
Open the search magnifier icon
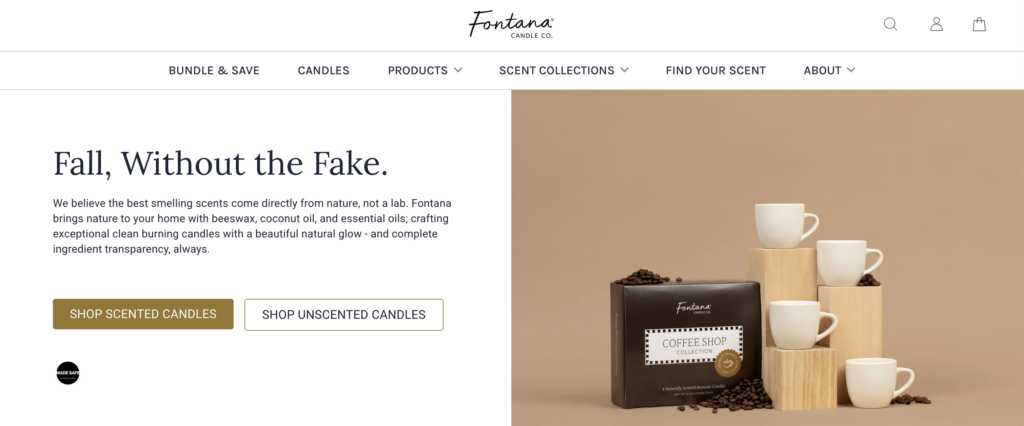pos(890,24)
